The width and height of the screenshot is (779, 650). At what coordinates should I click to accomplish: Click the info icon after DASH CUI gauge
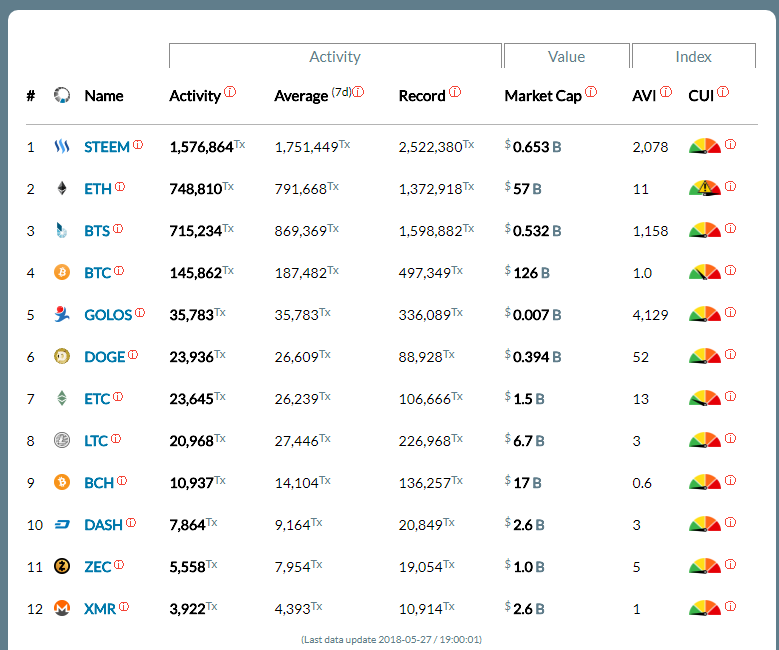730,522
